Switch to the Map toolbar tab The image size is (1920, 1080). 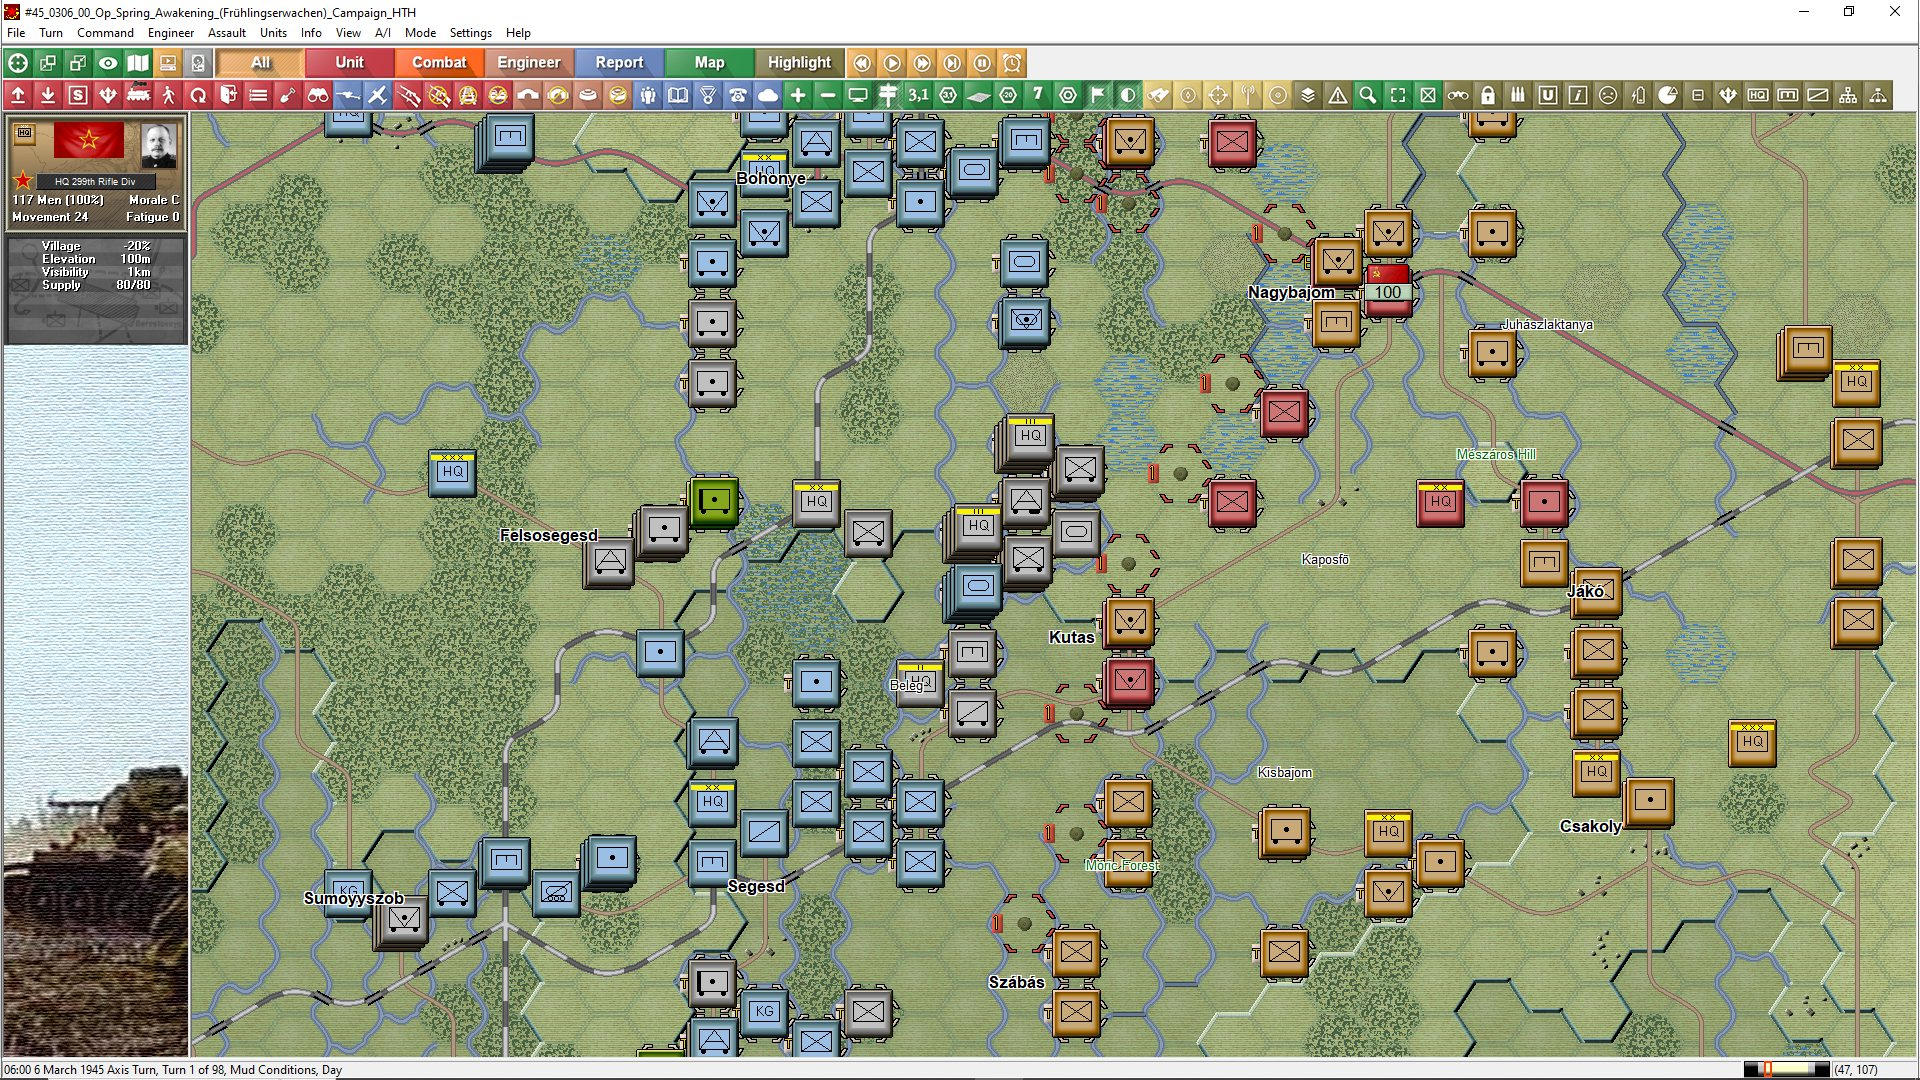click(x=708, y=62)
